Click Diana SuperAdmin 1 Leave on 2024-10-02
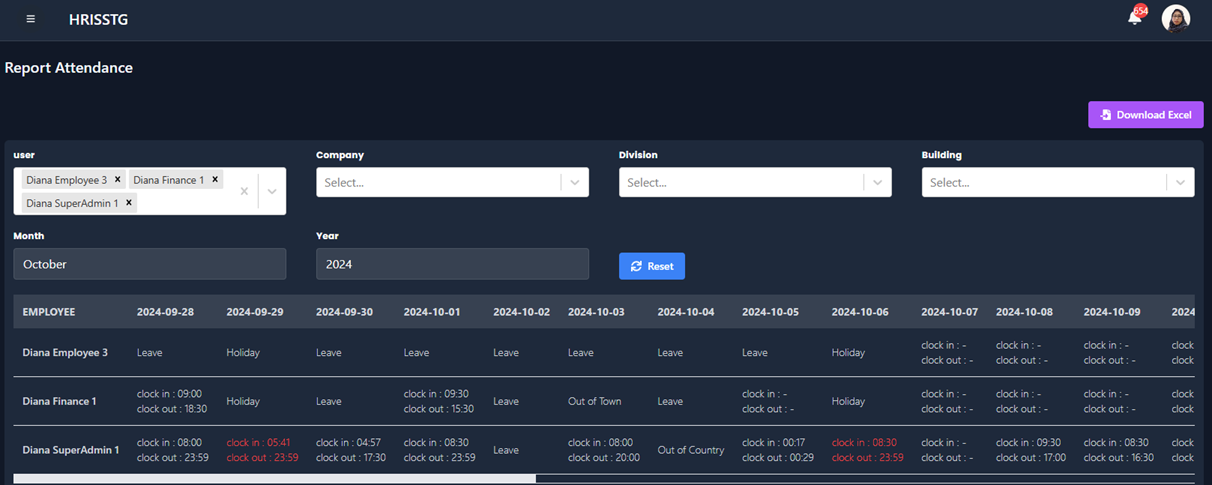 click(506, 450)
